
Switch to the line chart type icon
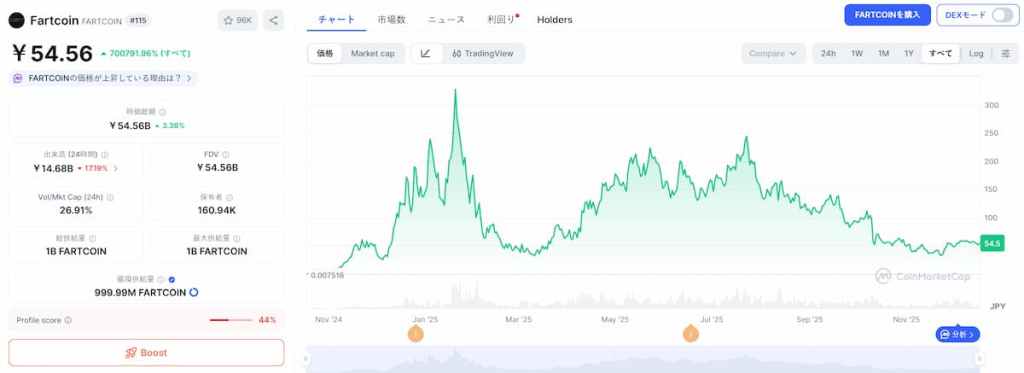[x=426, y=54]
